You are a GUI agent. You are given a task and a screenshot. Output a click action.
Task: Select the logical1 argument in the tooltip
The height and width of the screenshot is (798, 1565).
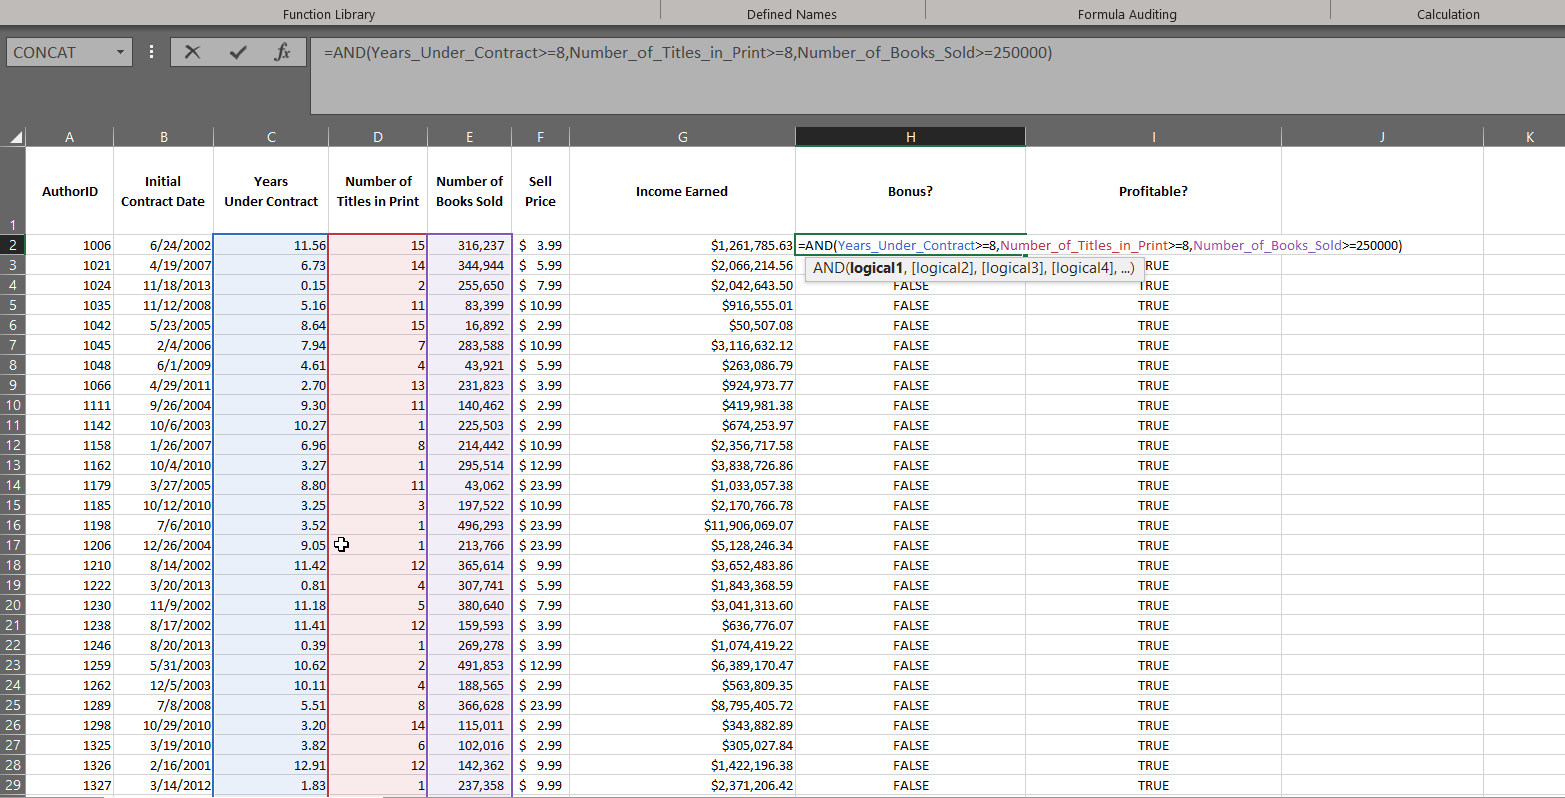[x=876, y=268]
